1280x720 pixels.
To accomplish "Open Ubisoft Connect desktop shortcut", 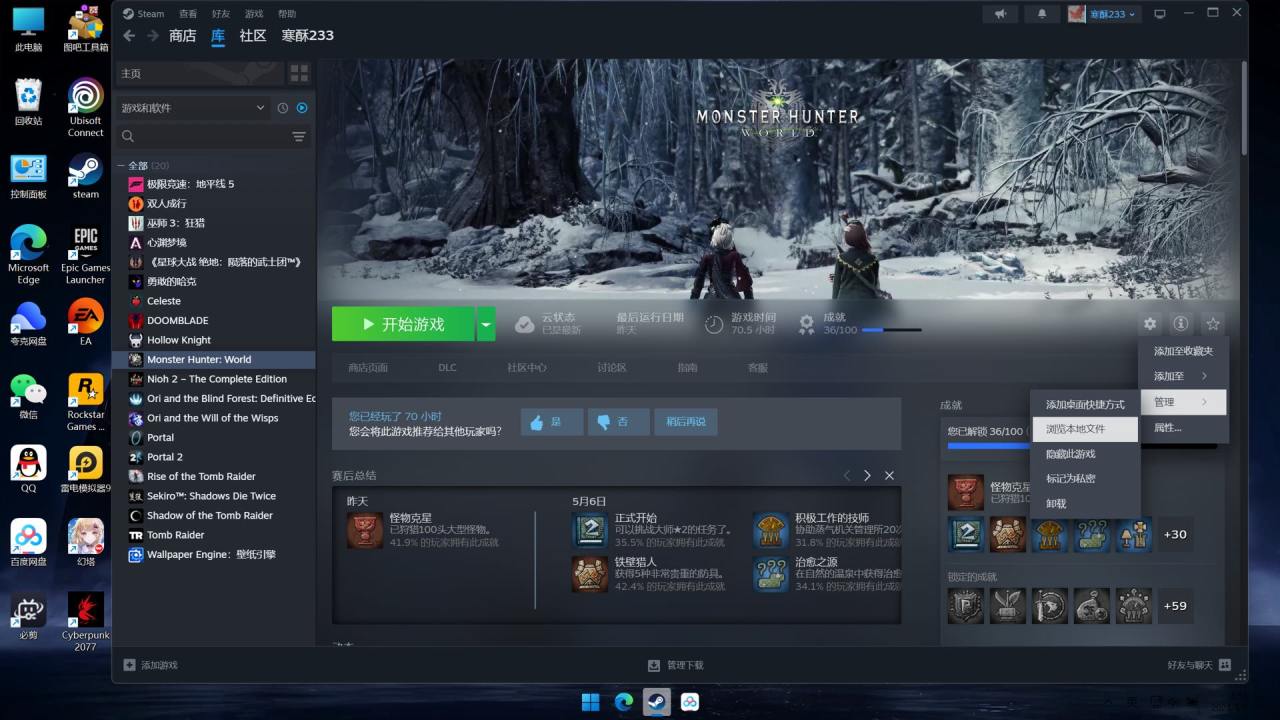I will [x=86, y=108].
